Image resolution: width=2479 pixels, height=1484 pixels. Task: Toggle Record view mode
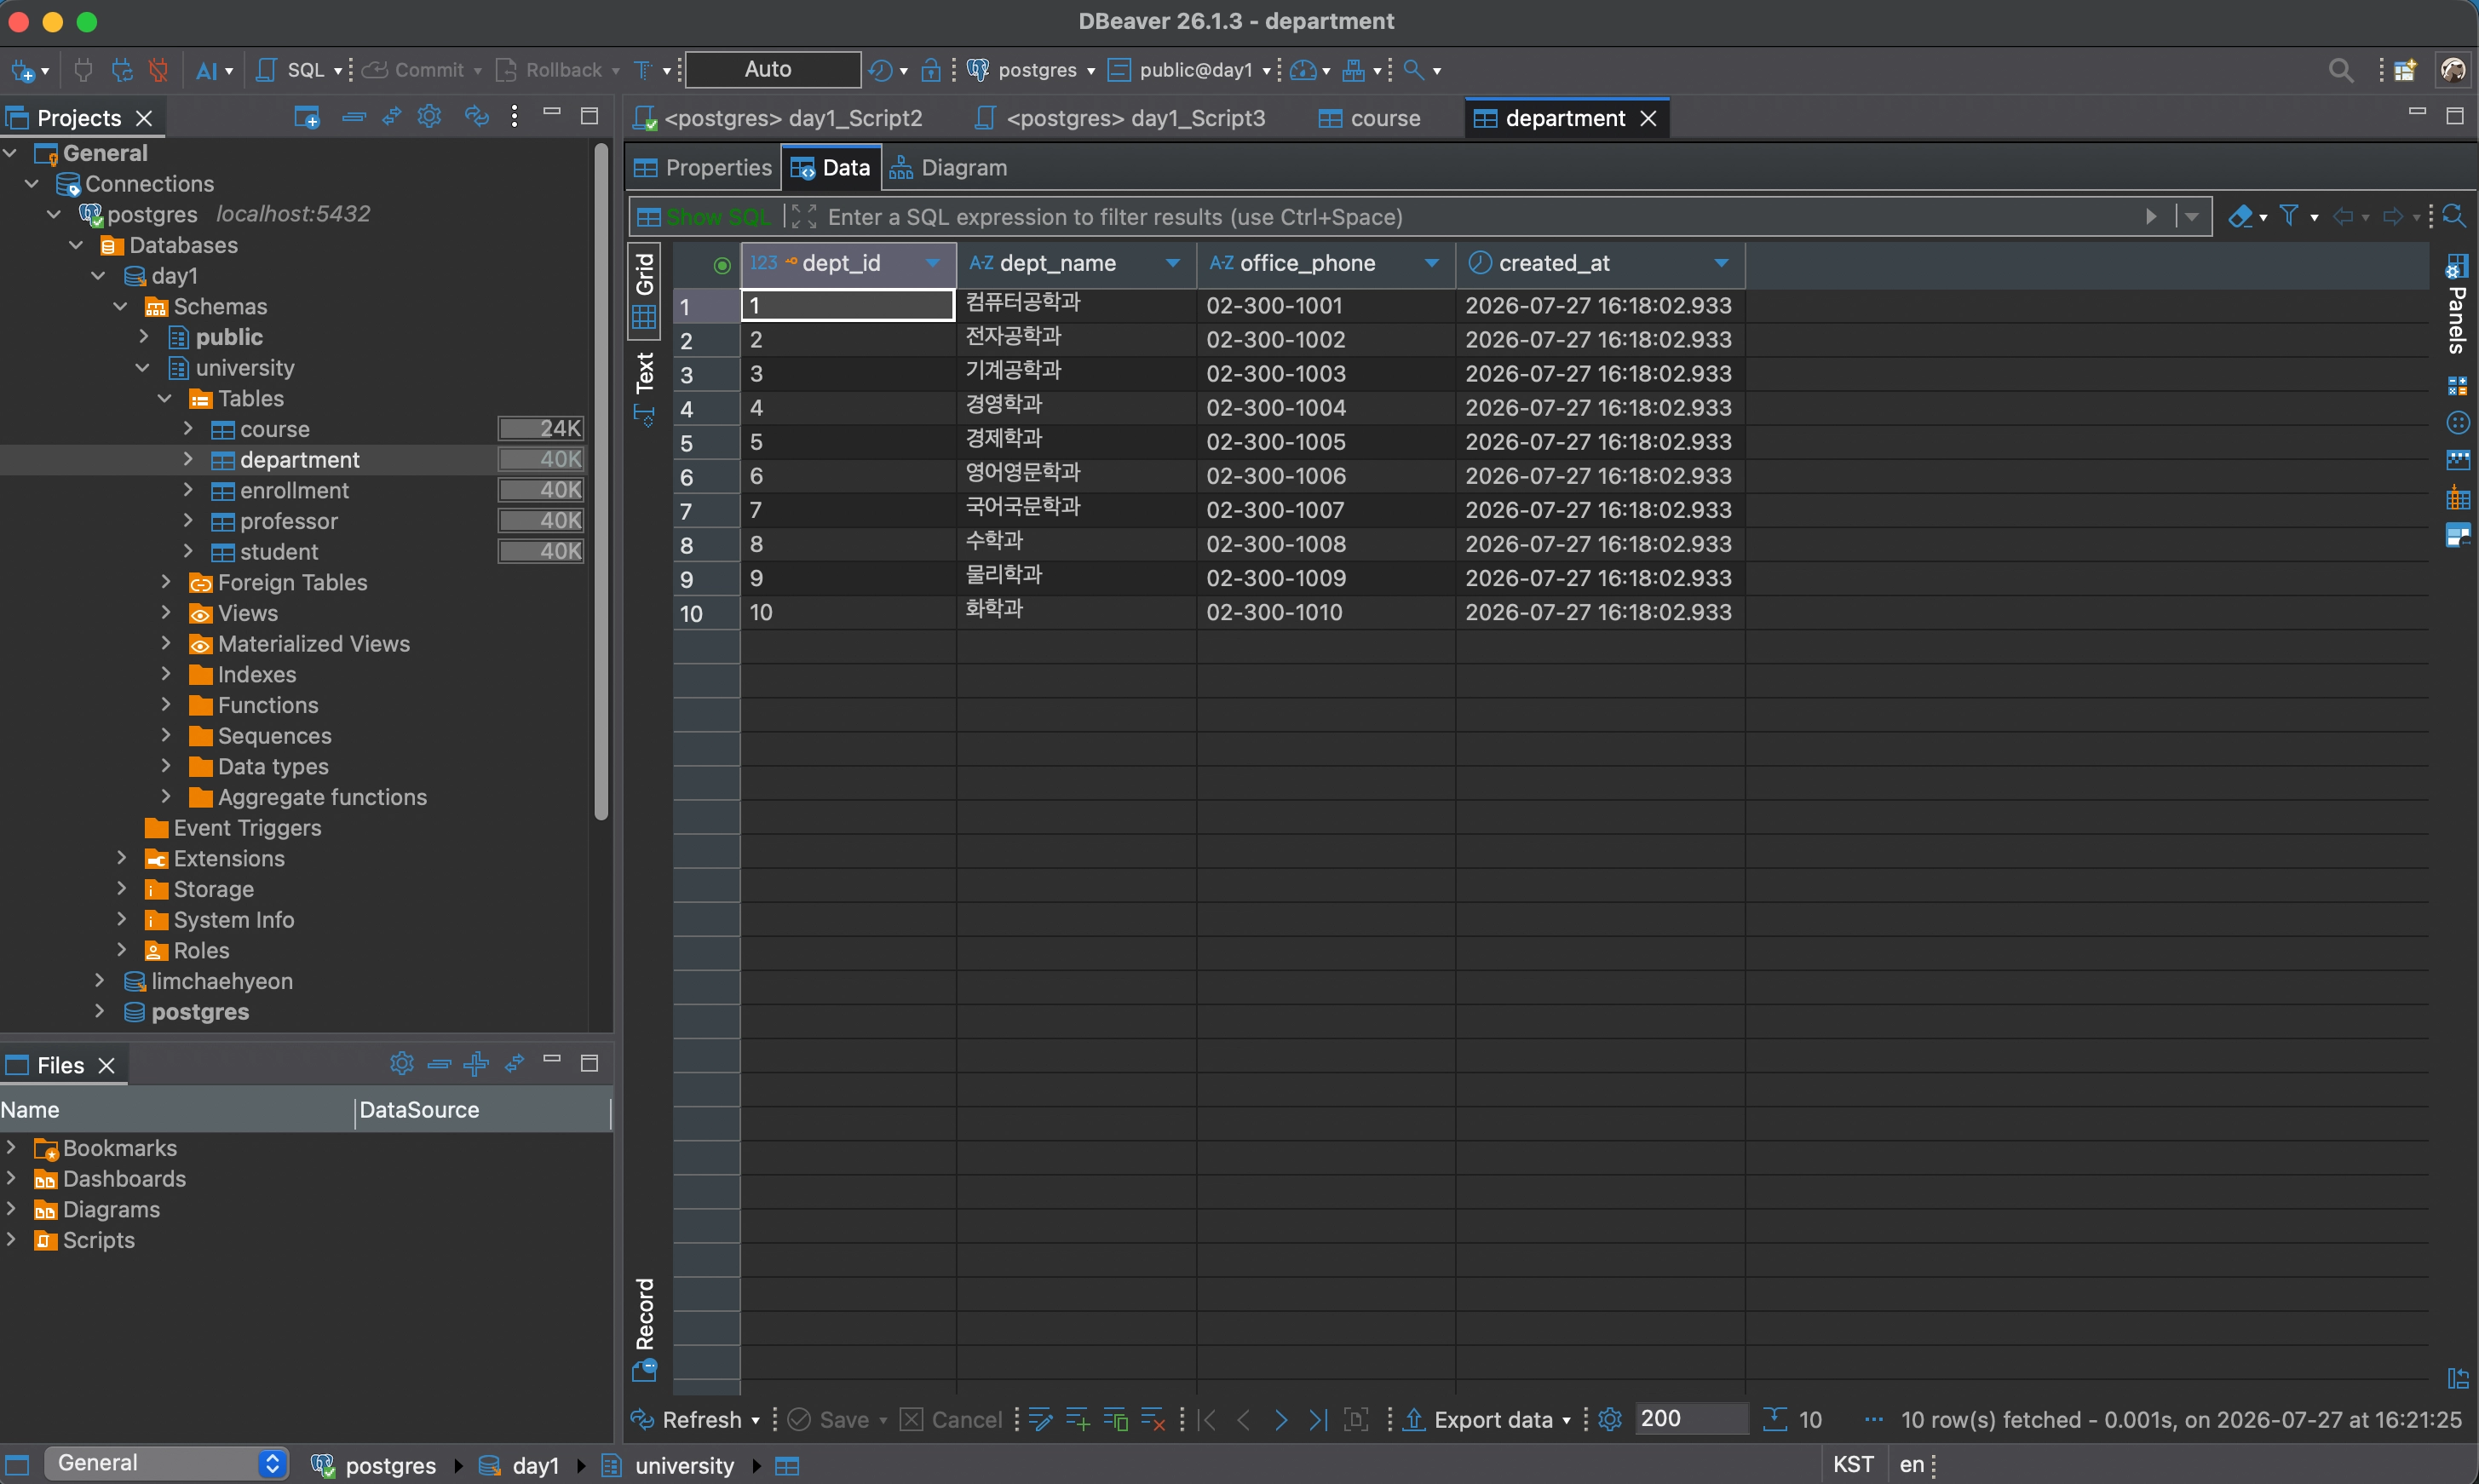coord(644,1328)
